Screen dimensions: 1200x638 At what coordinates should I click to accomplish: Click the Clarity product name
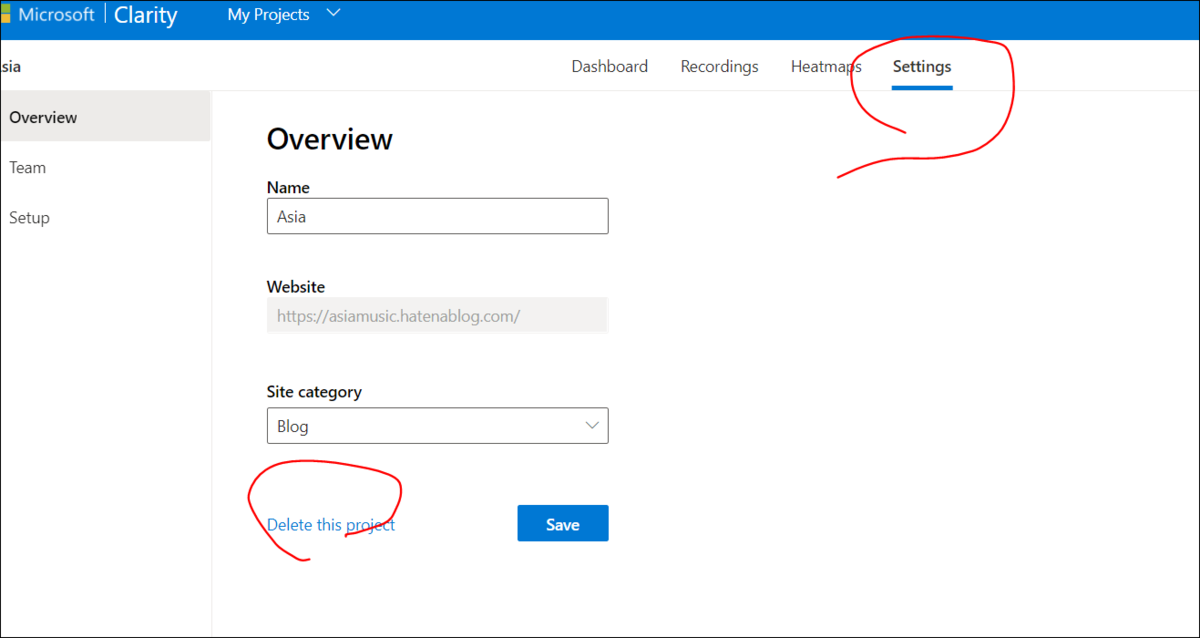[x=146, y=15]
